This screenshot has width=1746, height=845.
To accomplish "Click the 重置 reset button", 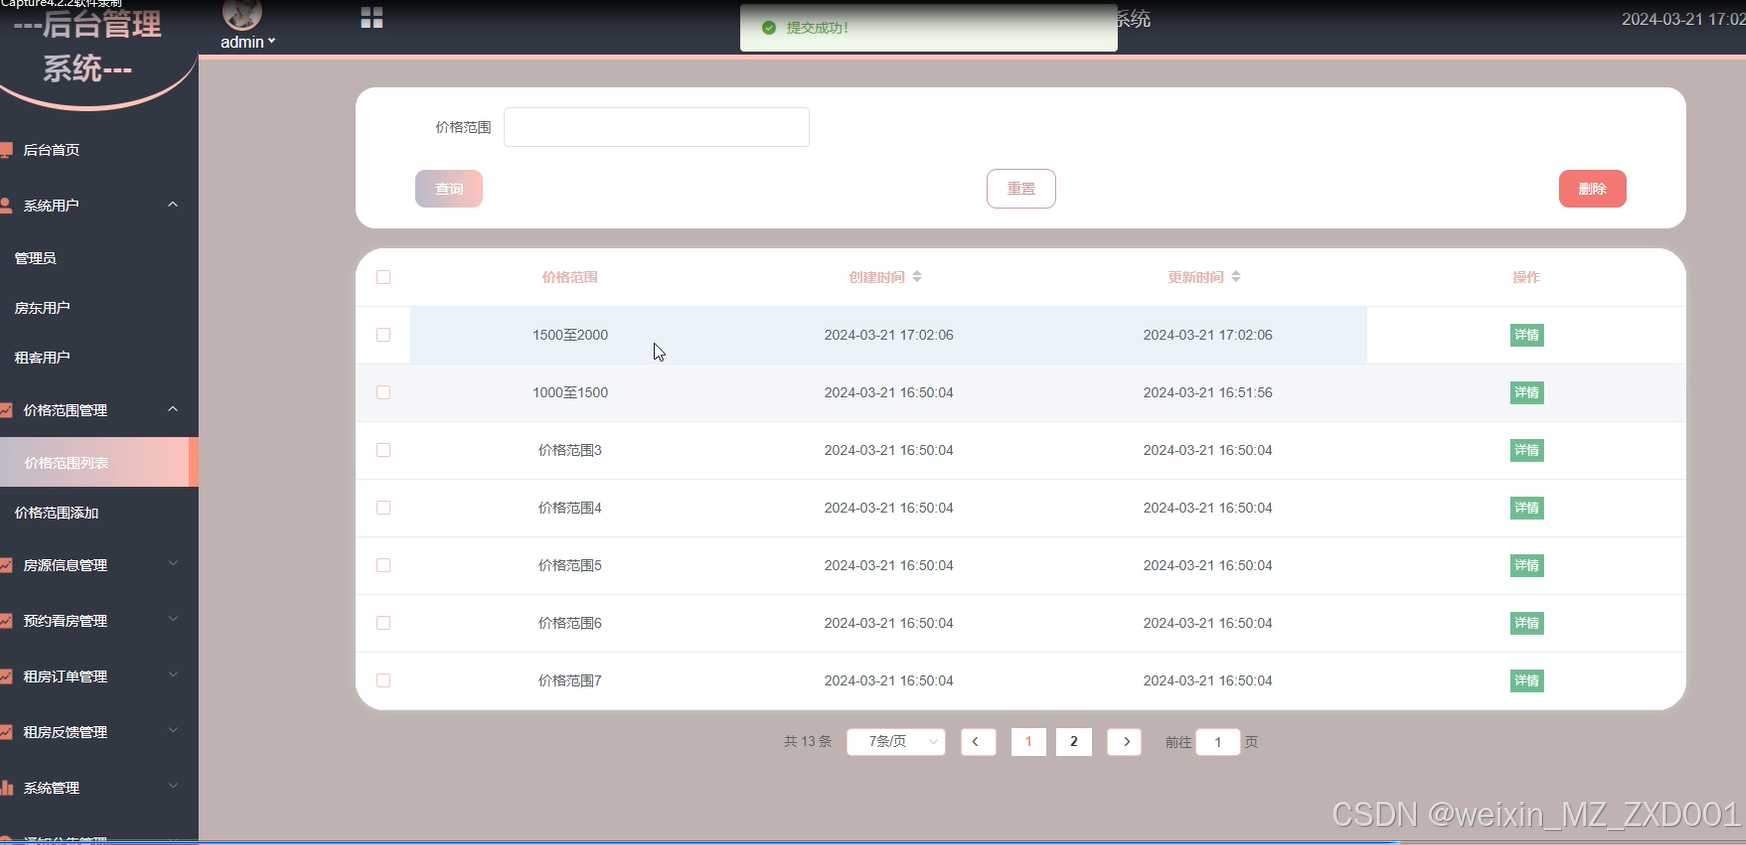I will coord(1021,189).
